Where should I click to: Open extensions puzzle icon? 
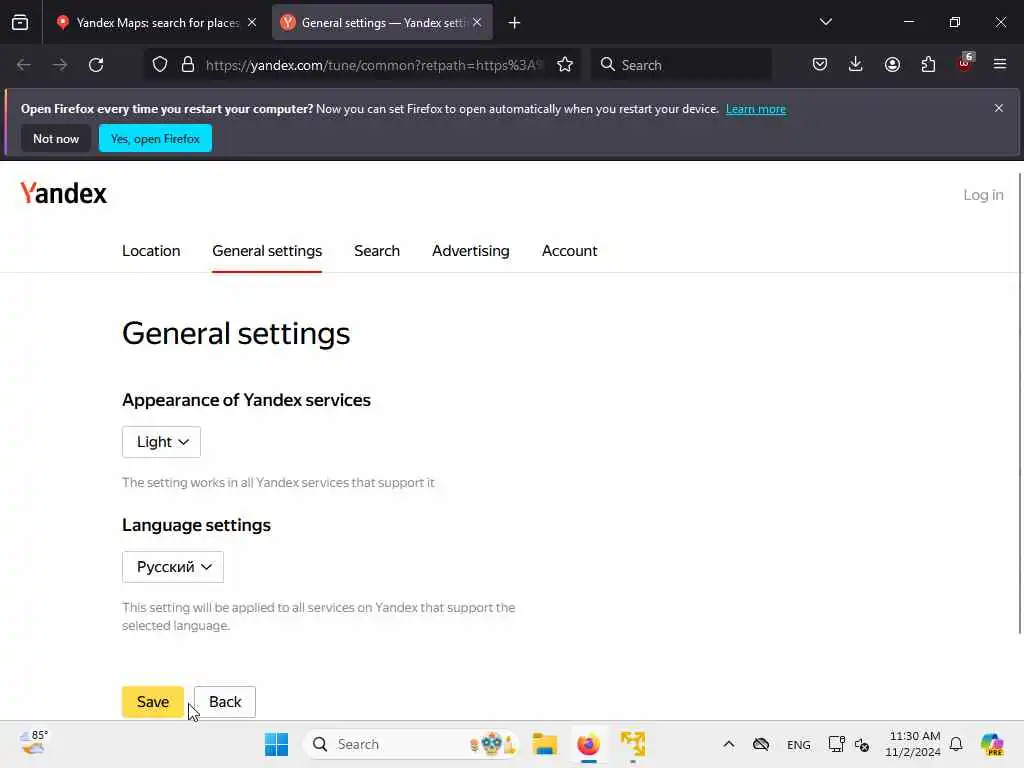[x=928, y=64]
